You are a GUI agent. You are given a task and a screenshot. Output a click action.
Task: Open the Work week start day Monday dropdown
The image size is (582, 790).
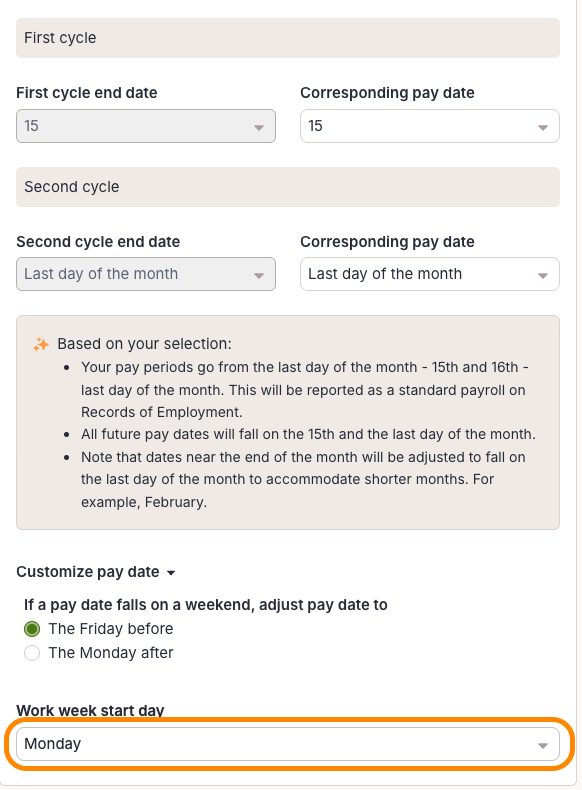(x=288, y=744)
